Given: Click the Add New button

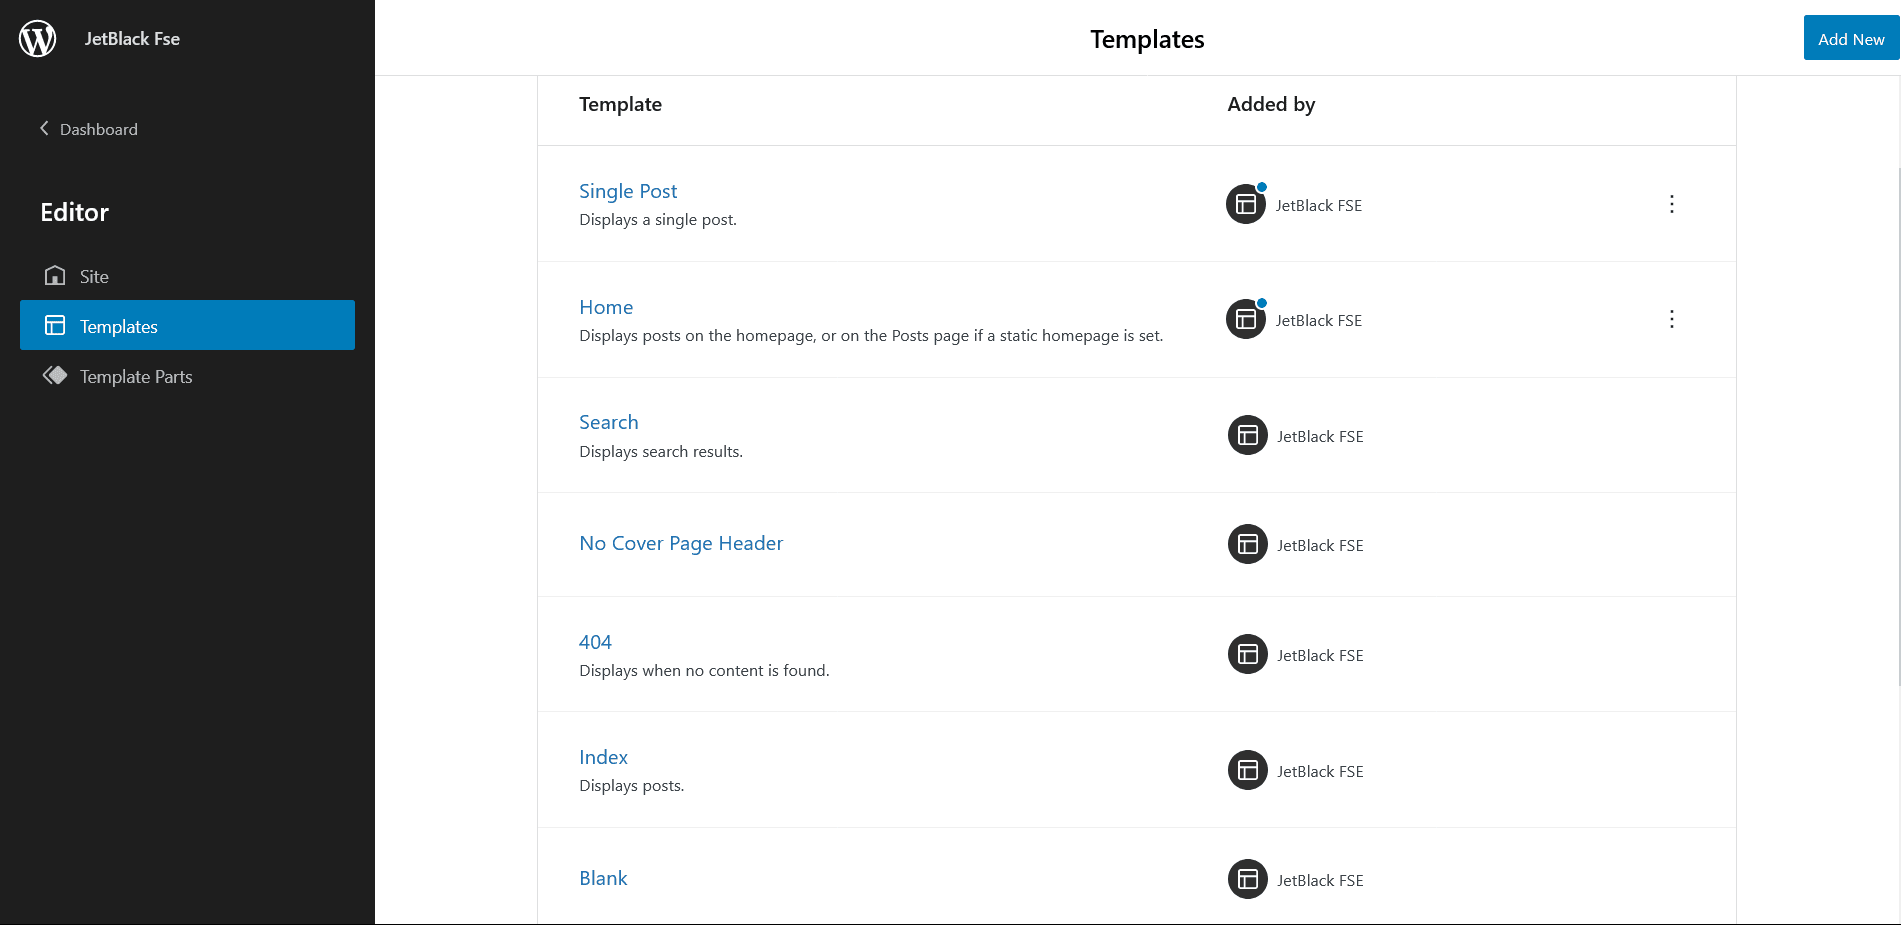Looking at the screenshot, I should click(x=1851, y=38).
